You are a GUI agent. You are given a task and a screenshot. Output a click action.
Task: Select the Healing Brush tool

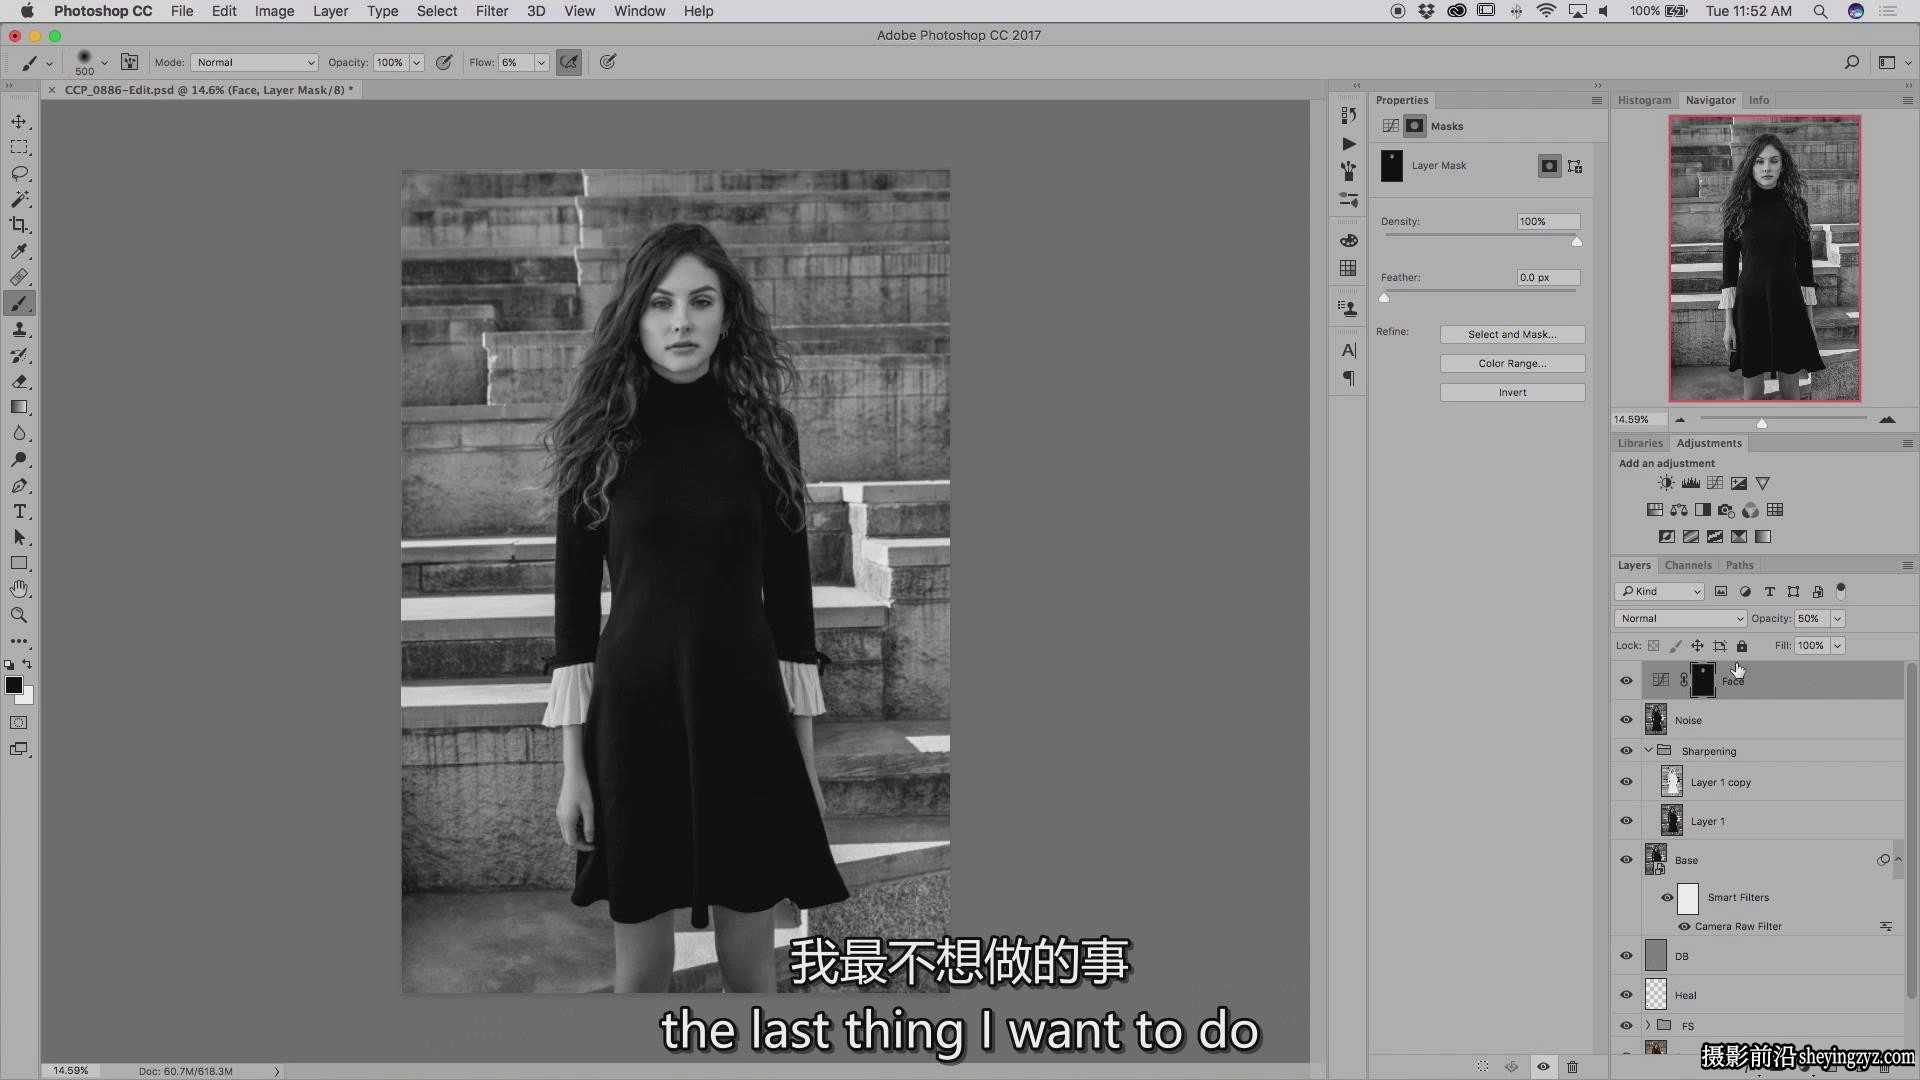pyautogui.click(x=19, y=277)
